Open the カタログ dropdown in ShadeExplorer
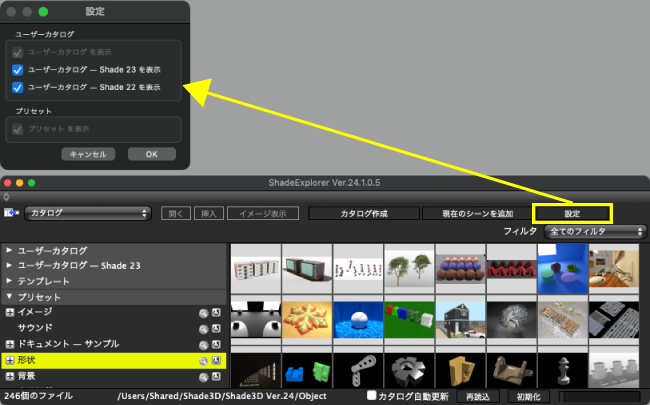This screenshot has width=650, height=405. pos(88,213)
